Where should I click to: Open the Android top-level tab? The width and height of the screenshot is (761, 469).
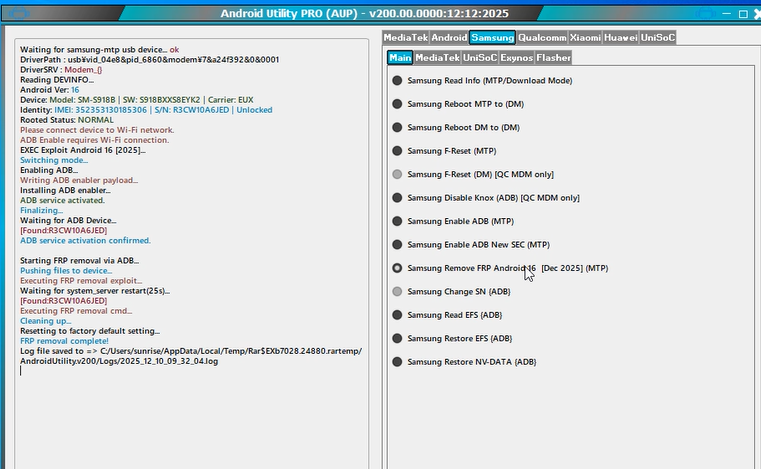point(449,37)
